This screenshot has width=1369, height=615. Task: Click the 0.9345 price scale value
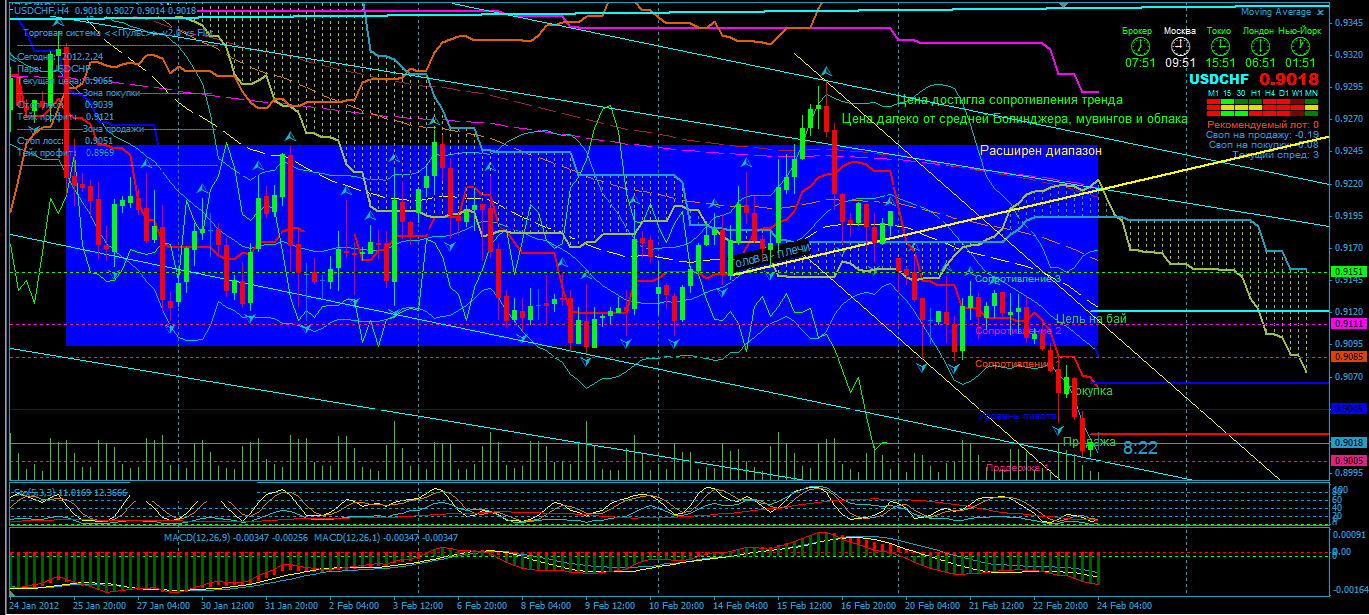point(1350,22)
